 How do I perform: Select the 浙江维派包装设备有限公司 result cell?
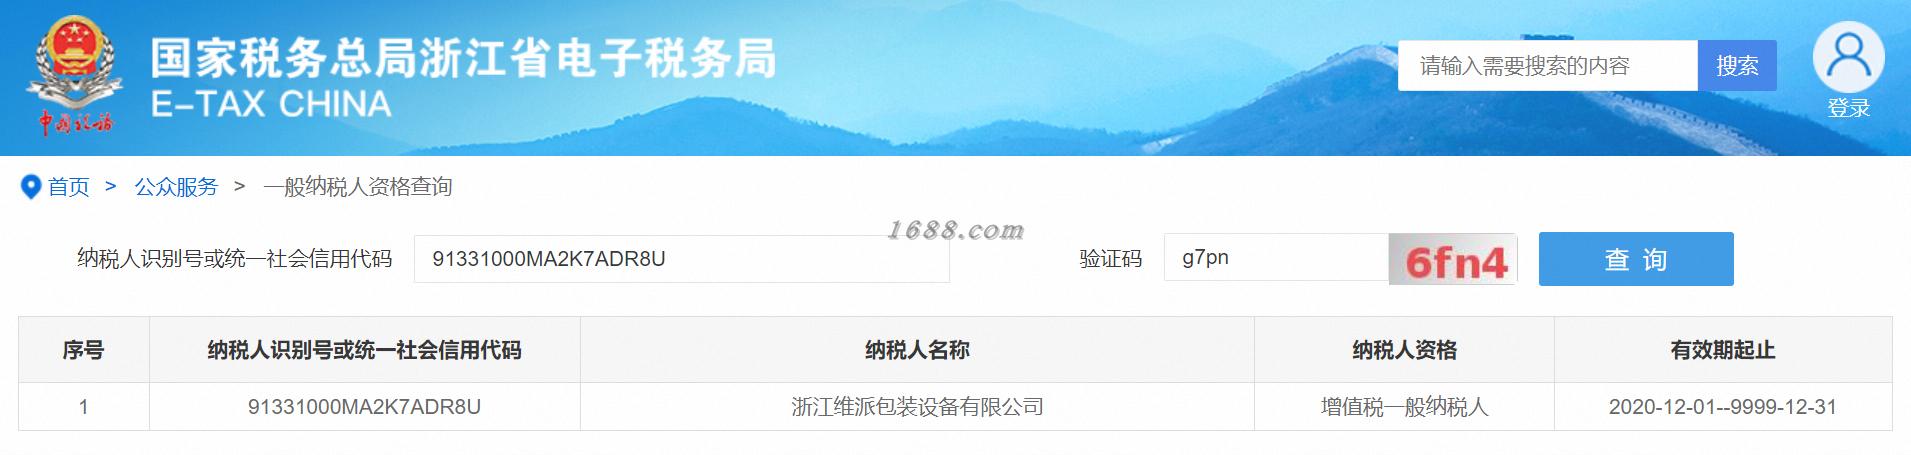pos(917,407)
